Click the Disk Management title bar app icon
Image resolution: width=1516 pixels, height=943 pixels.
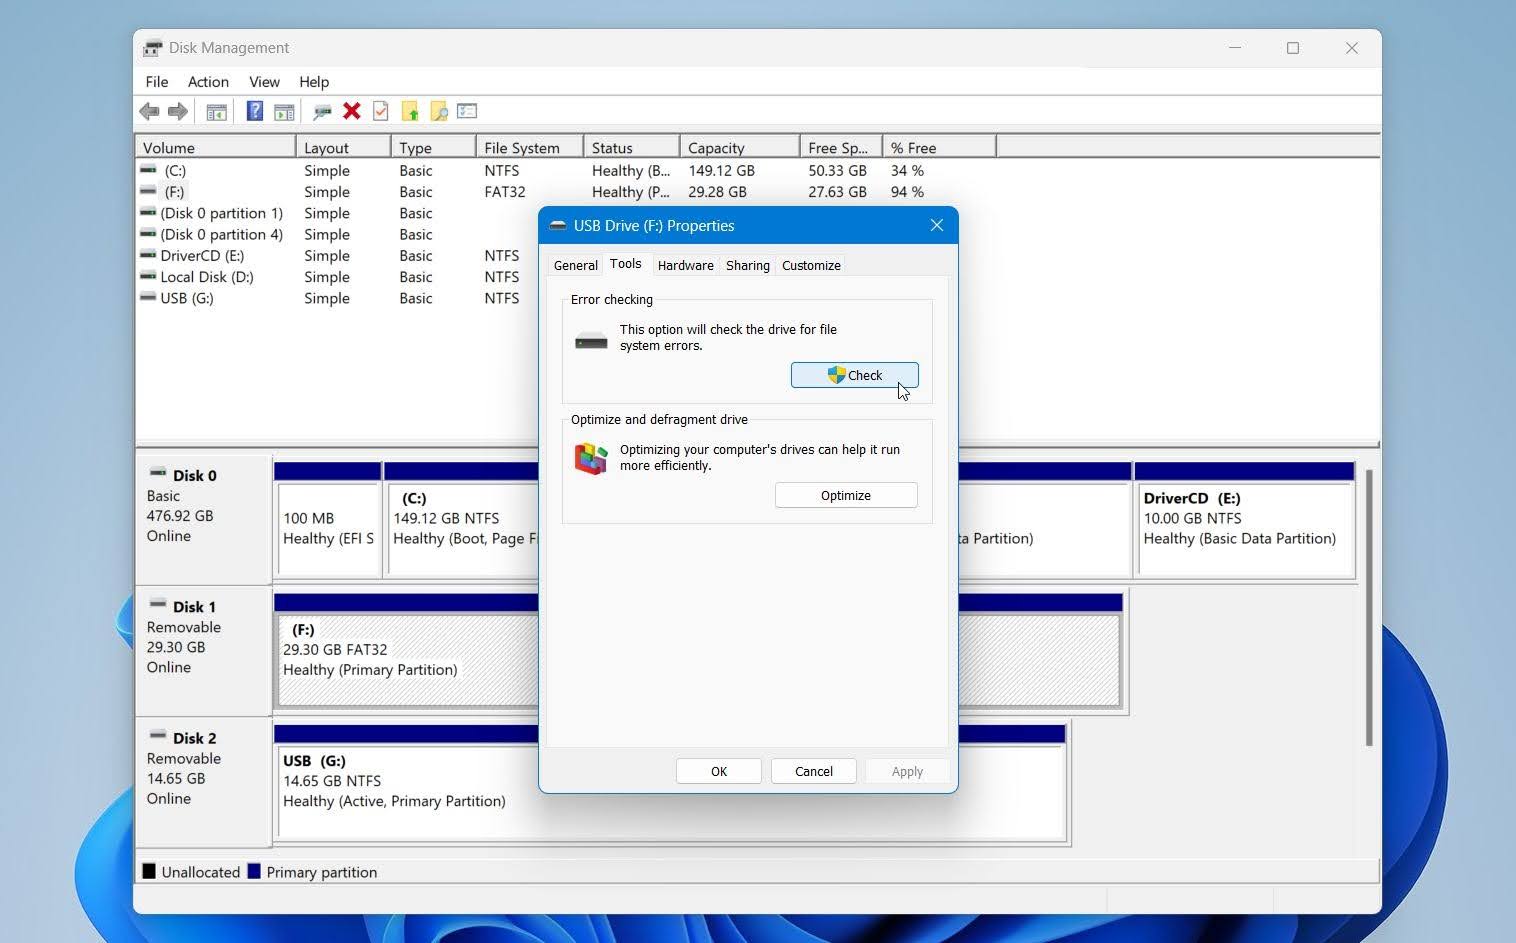[x=152, y=48]
